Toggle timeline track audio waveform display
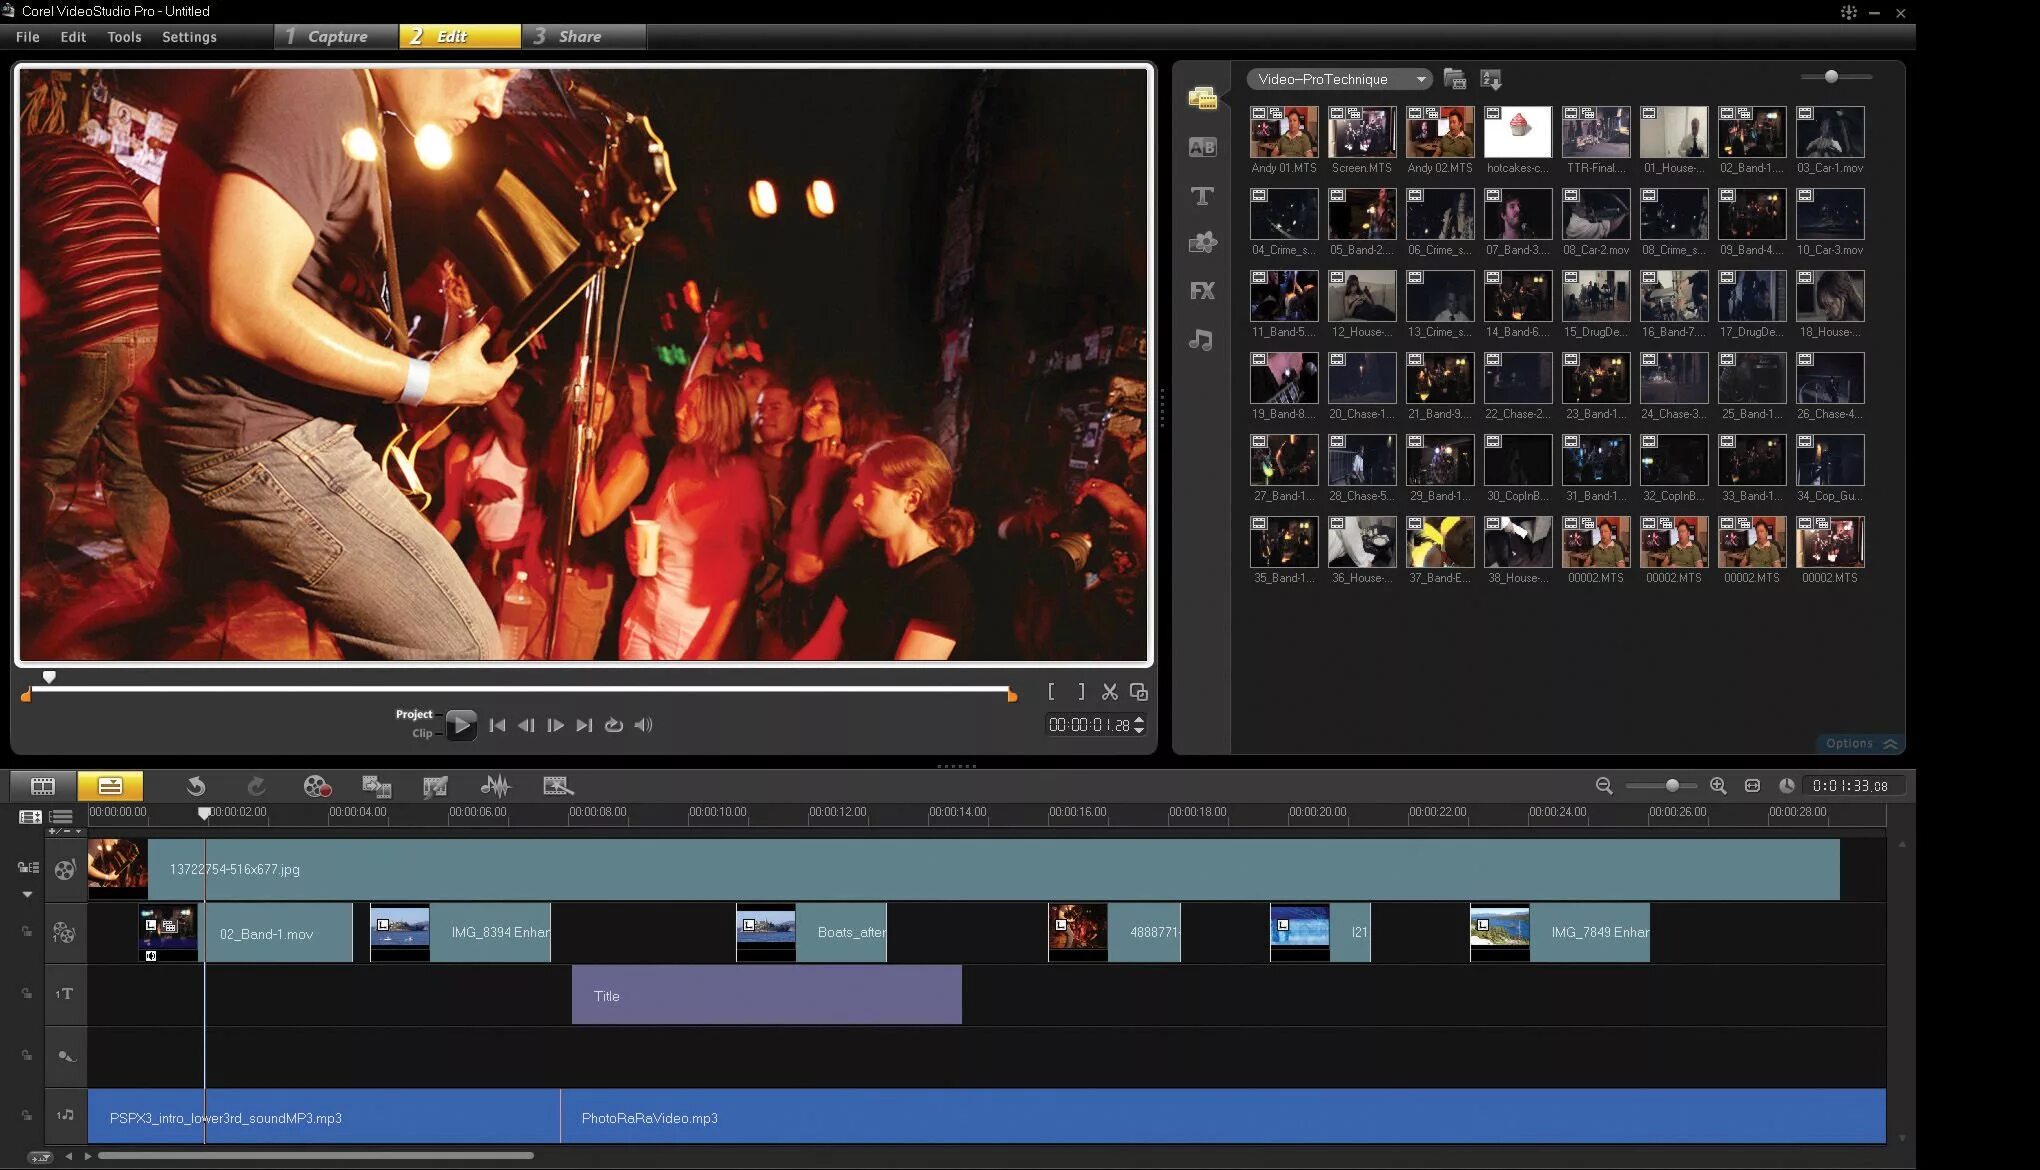 click(x=496, y=785)
